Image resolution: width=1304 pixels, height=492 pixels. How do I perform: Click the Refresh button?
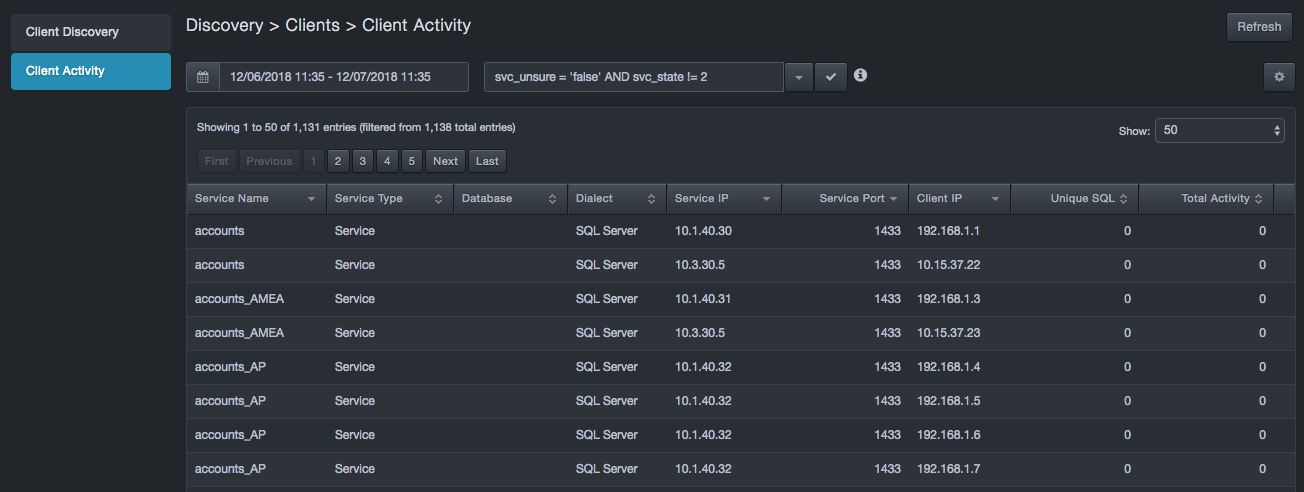1259,27
